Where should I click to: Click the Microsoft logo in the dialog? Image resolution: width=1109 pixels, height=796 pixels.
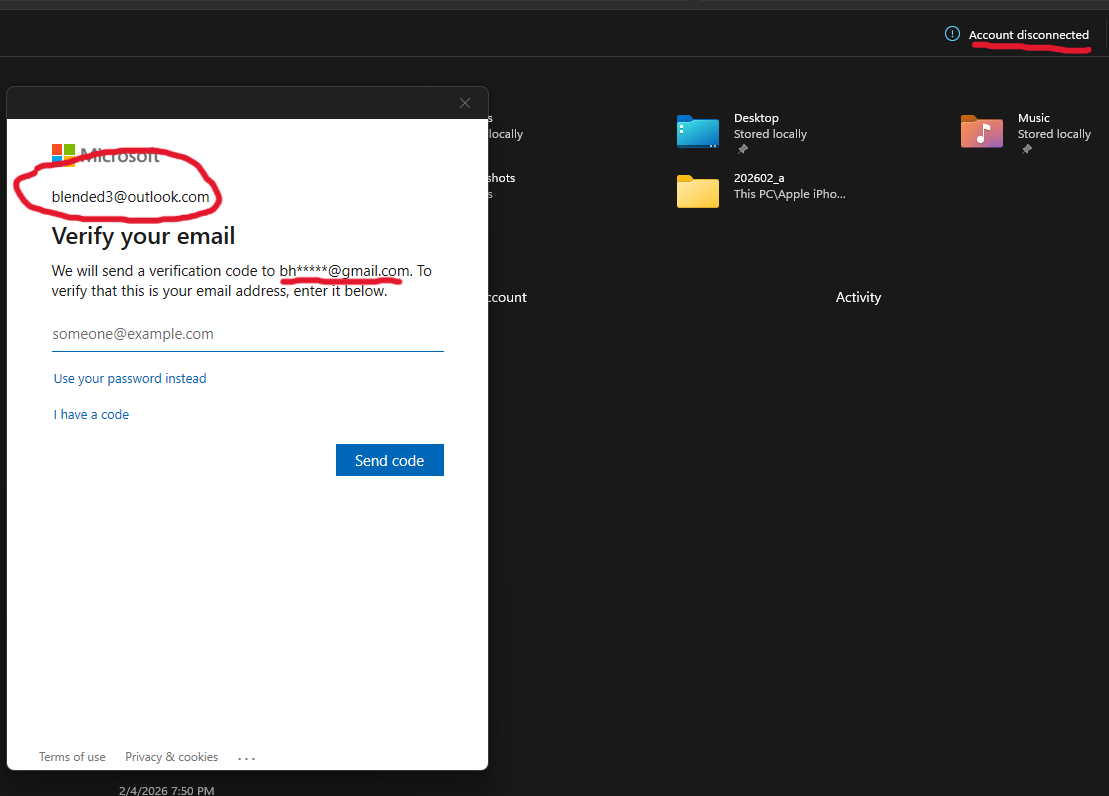click(x=106, y=155)
